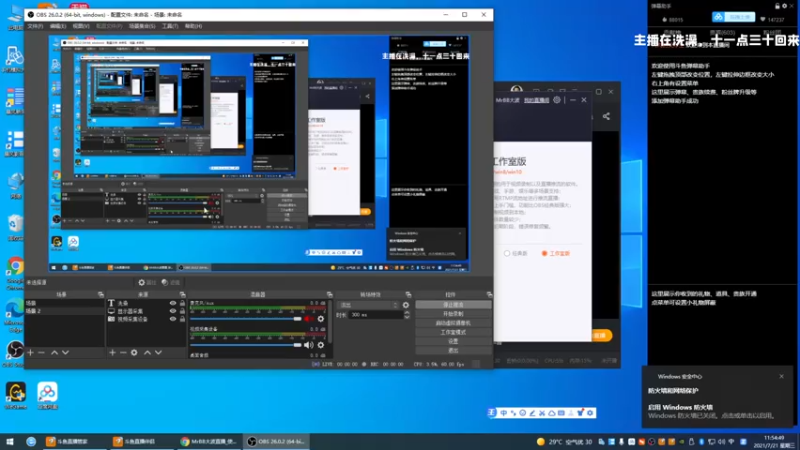Click the lock icon in 弹幕助手 panel
The width and height of the screenshot is (800, 450).
[x=777, y=6]
